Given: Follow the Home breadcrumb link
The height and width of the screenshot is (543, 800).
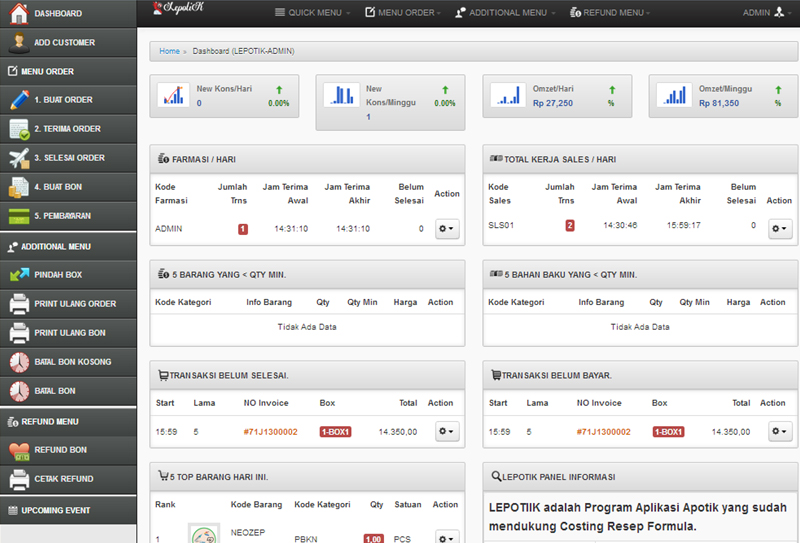Looking at the screenshot, I should 169,51.
